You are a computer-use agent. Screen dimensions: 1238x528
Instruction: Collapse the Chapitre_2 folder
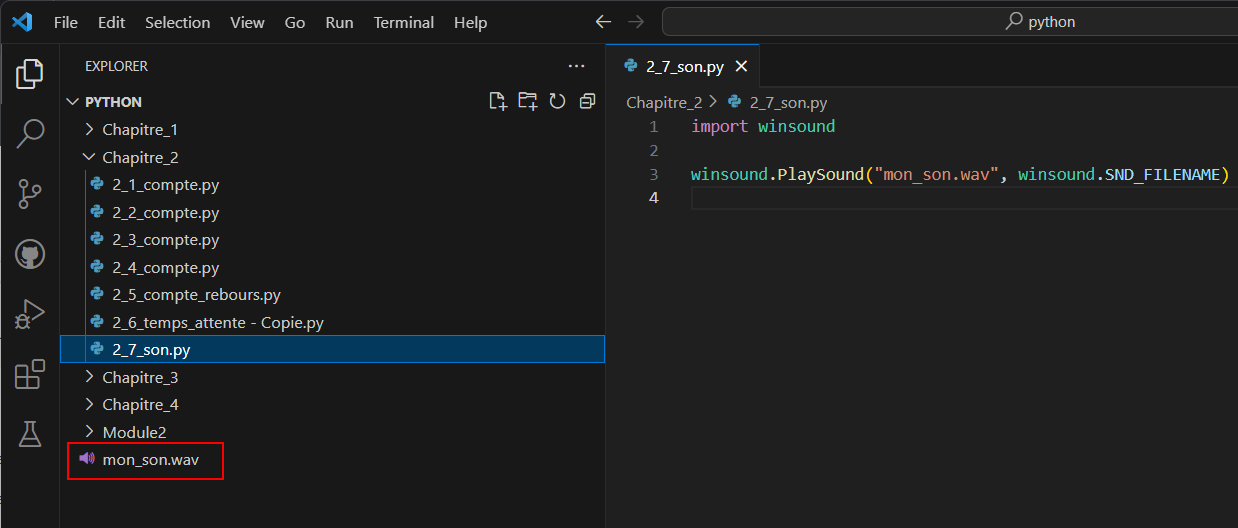point(90,157)
